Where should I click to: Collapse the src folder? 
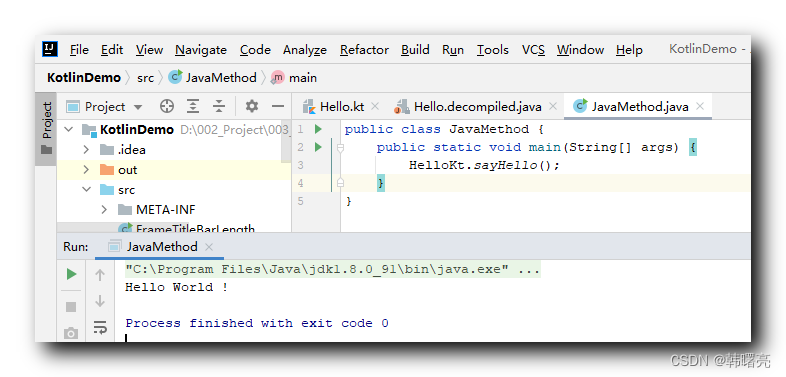tap(86, 190)
